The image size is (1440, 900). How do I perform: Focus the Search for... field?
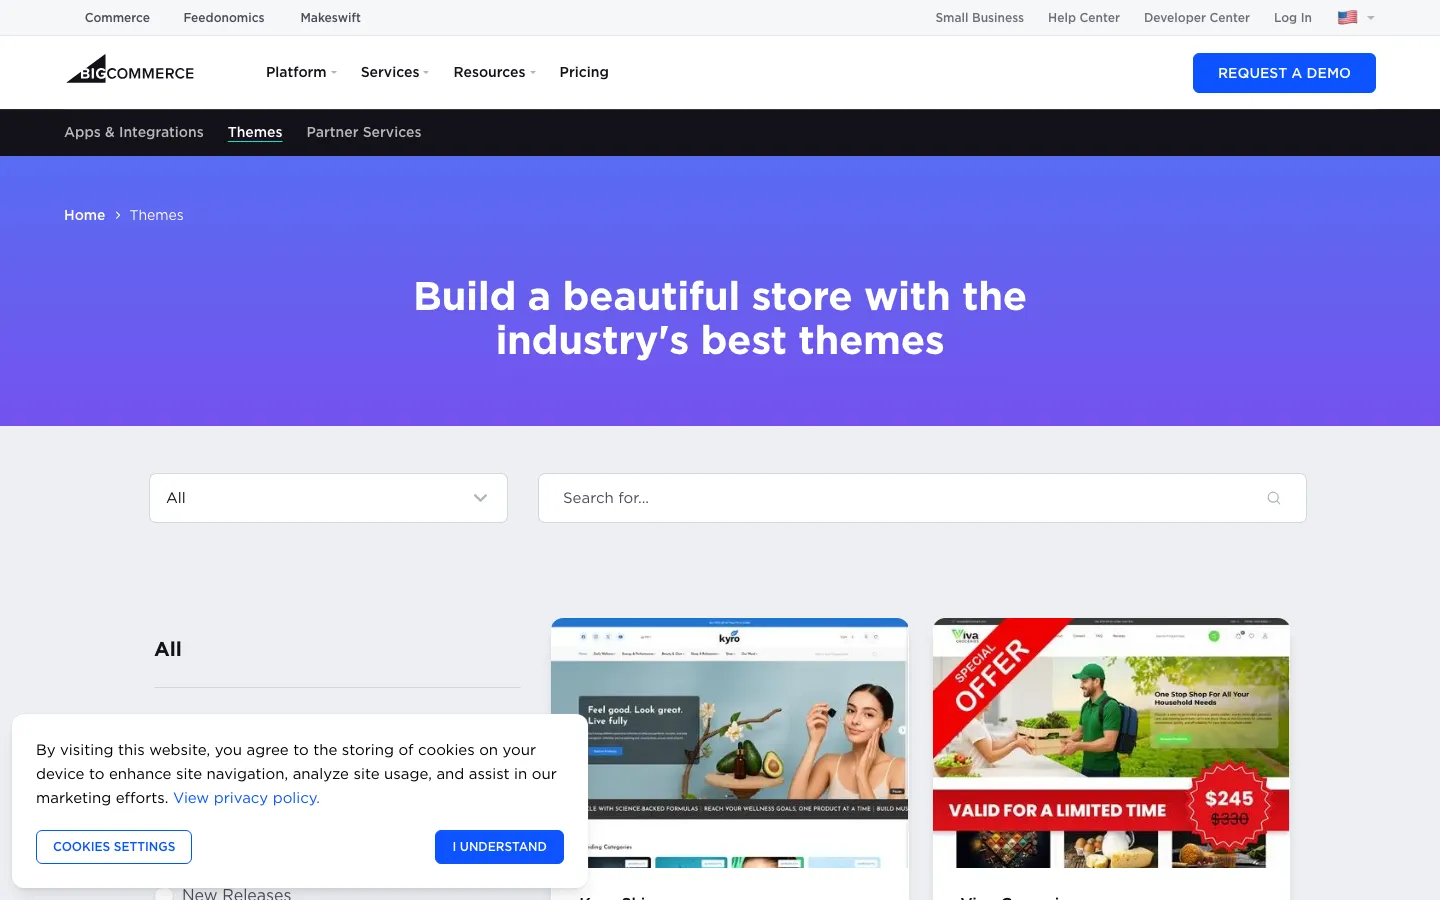point(922,498)
